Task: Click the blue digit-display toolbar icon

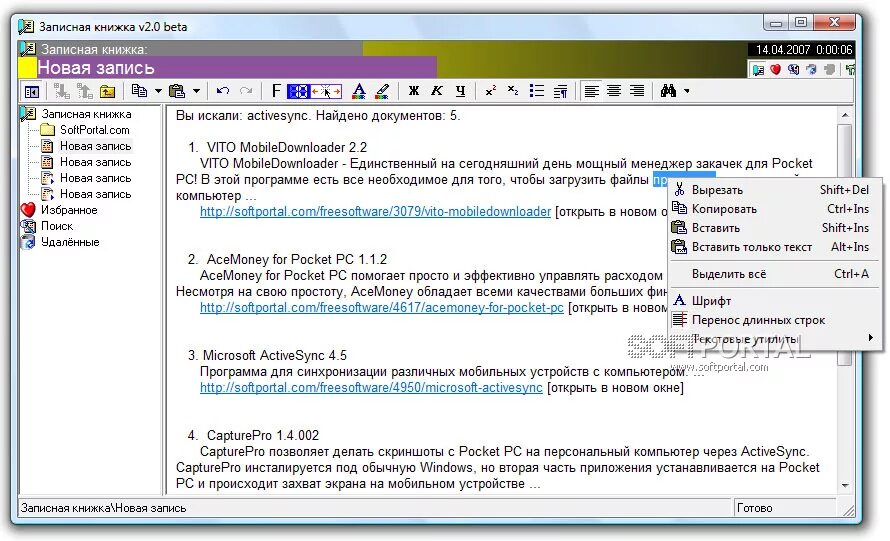Action: click(298, 91)
